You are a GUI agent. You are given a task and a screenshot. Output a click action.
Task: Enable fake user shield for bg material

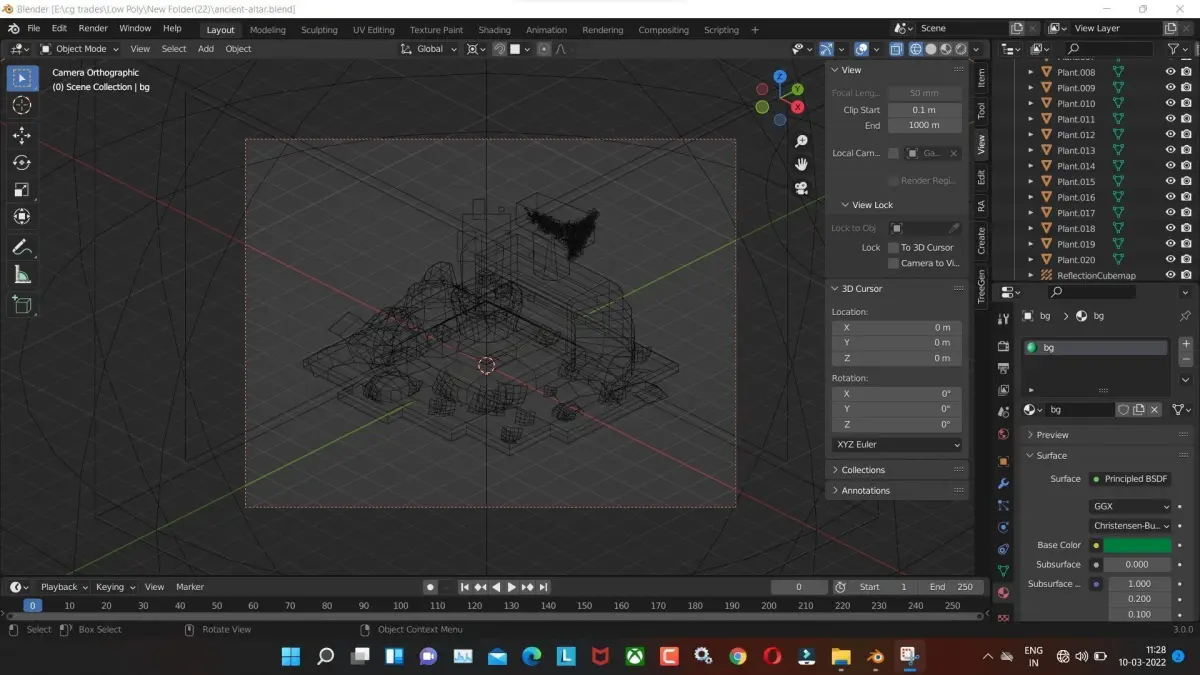point(1123,410)
